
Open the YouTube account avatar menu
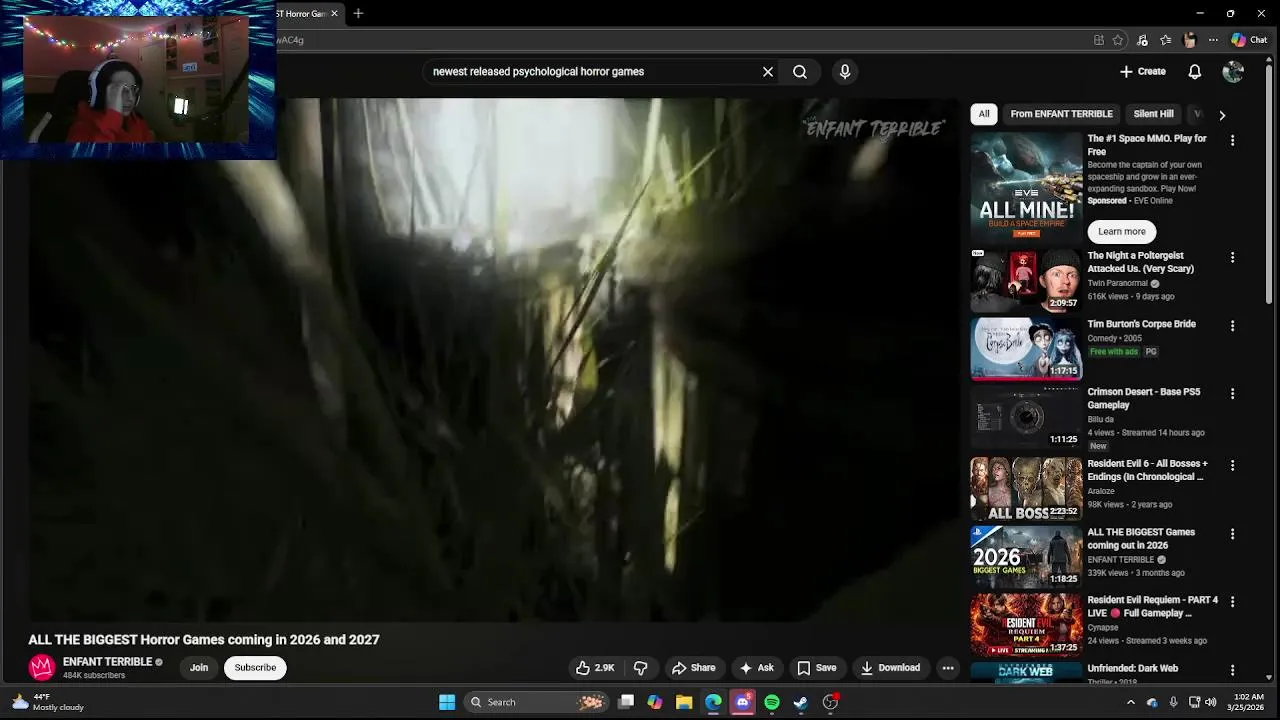(1233, 72)
